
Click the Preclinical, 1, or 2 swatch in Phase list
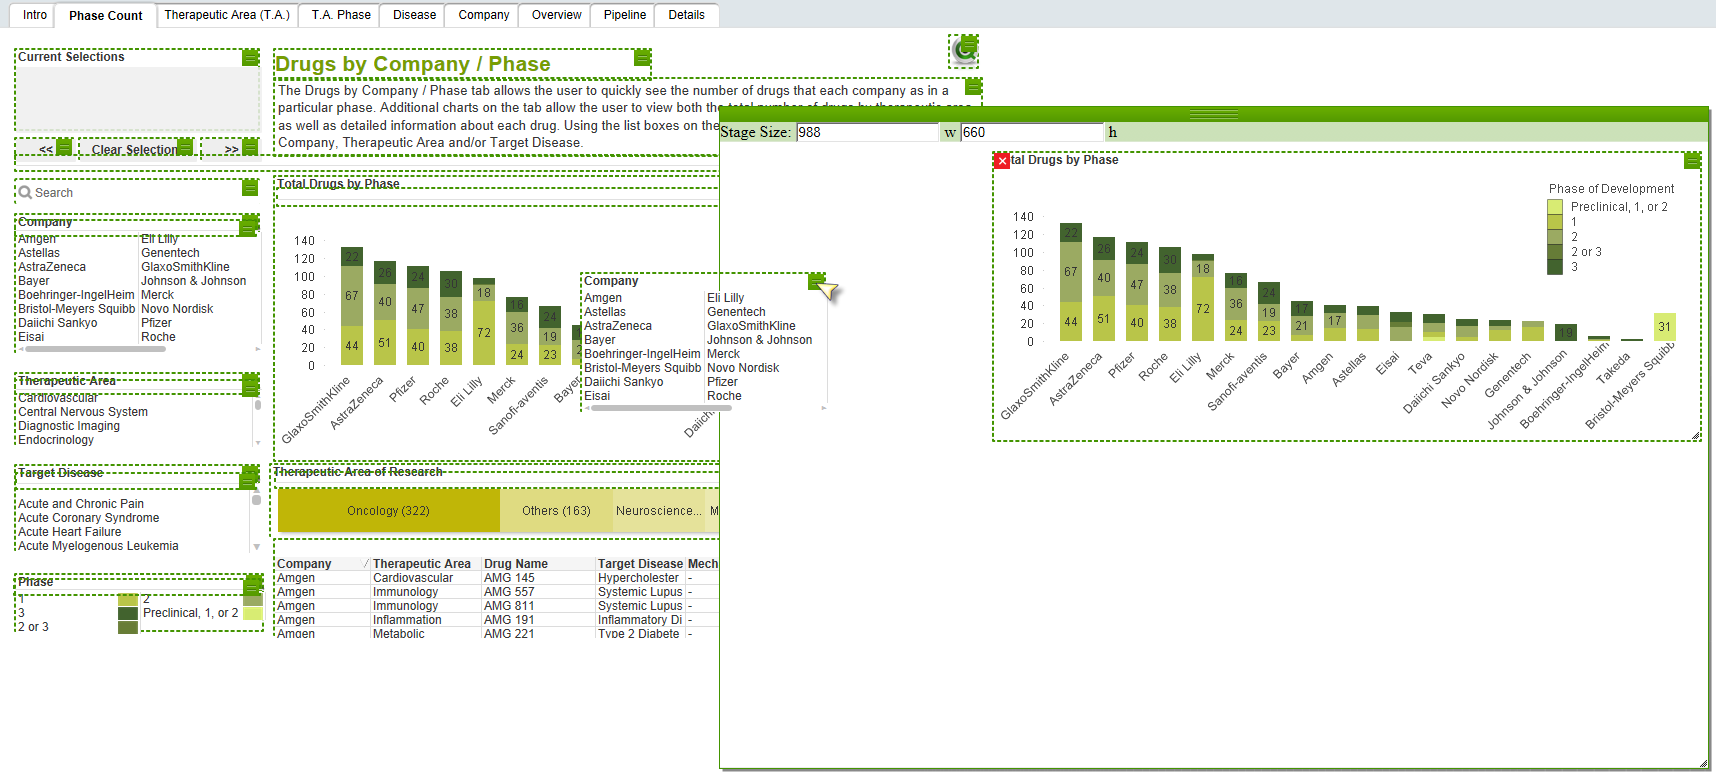click(253, 613)
